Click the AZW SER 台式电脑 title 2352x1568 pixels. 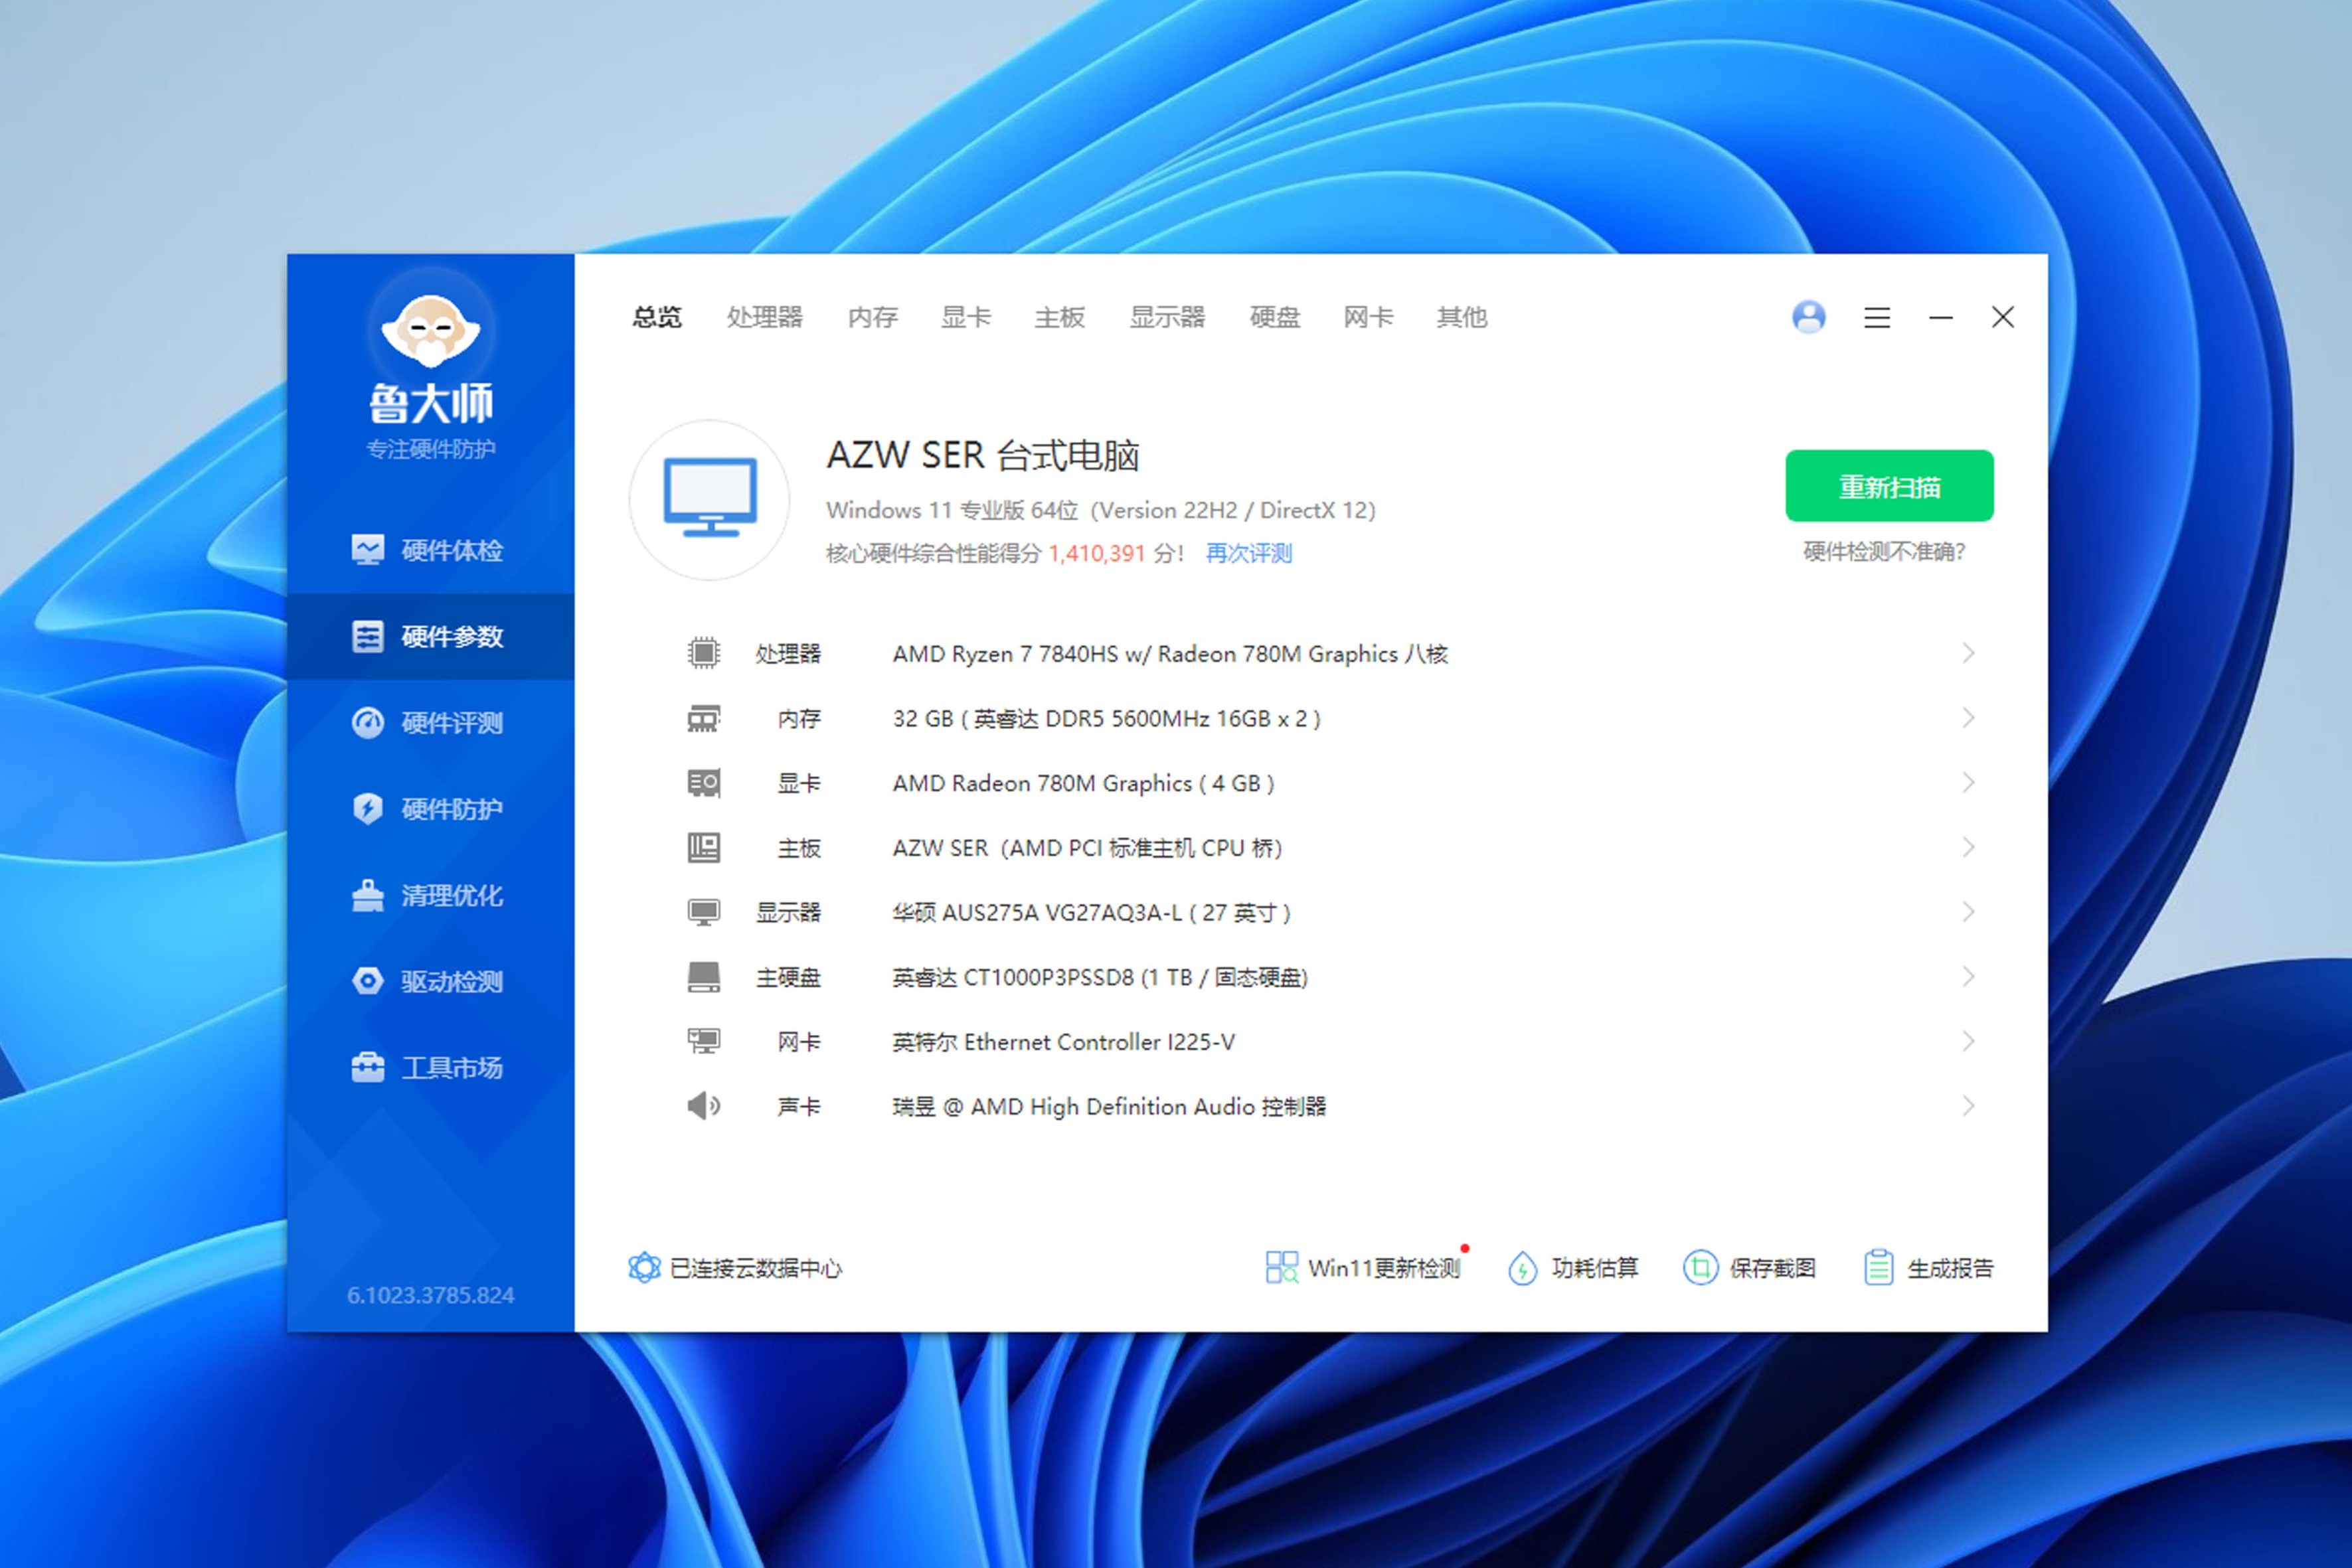983,455
